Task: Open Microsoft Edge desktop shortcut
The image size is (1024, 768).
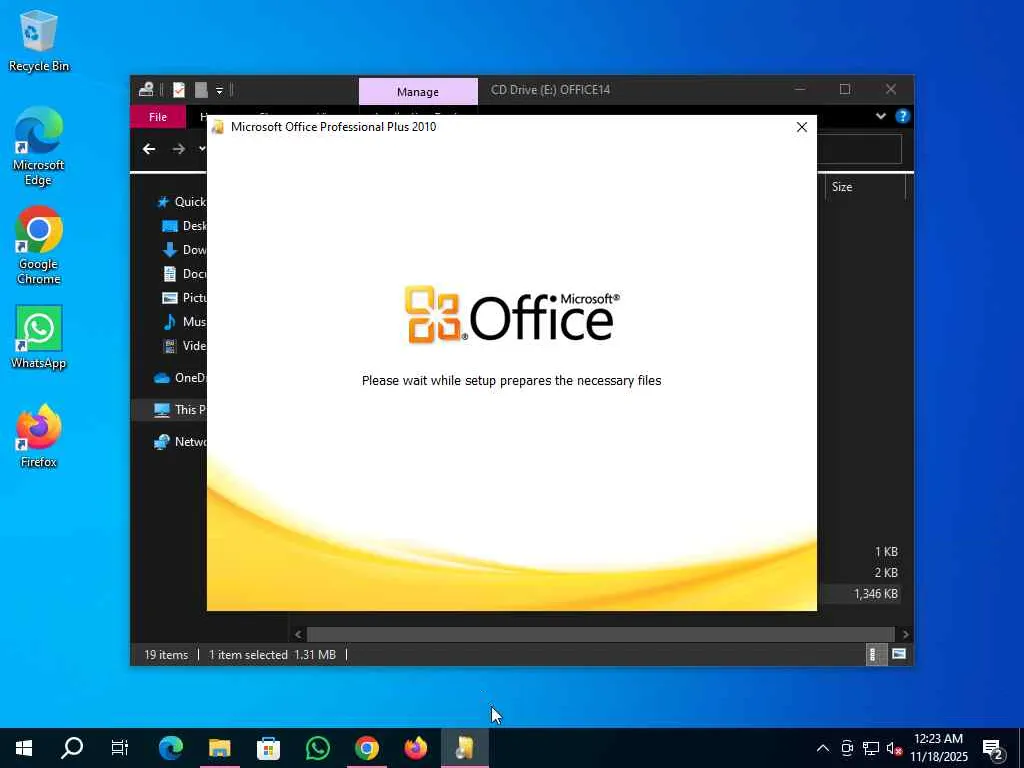Action: 39,146
